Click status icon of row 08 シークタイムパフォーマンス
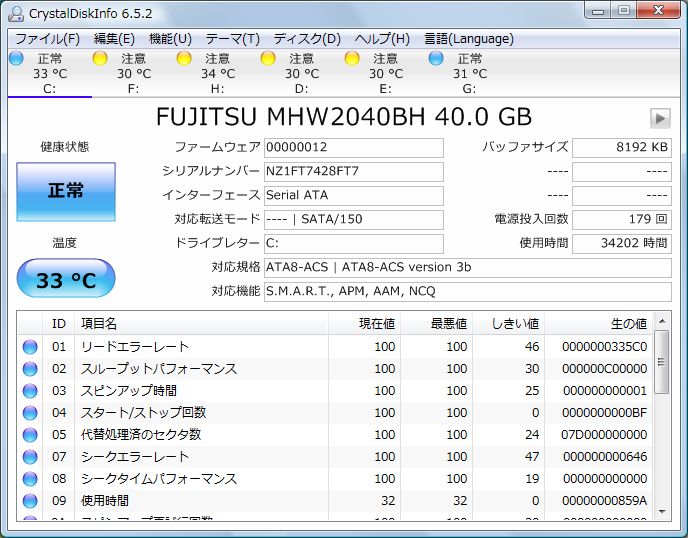The image size is (688, 538). pyautogui.click(x=30, y=479)
